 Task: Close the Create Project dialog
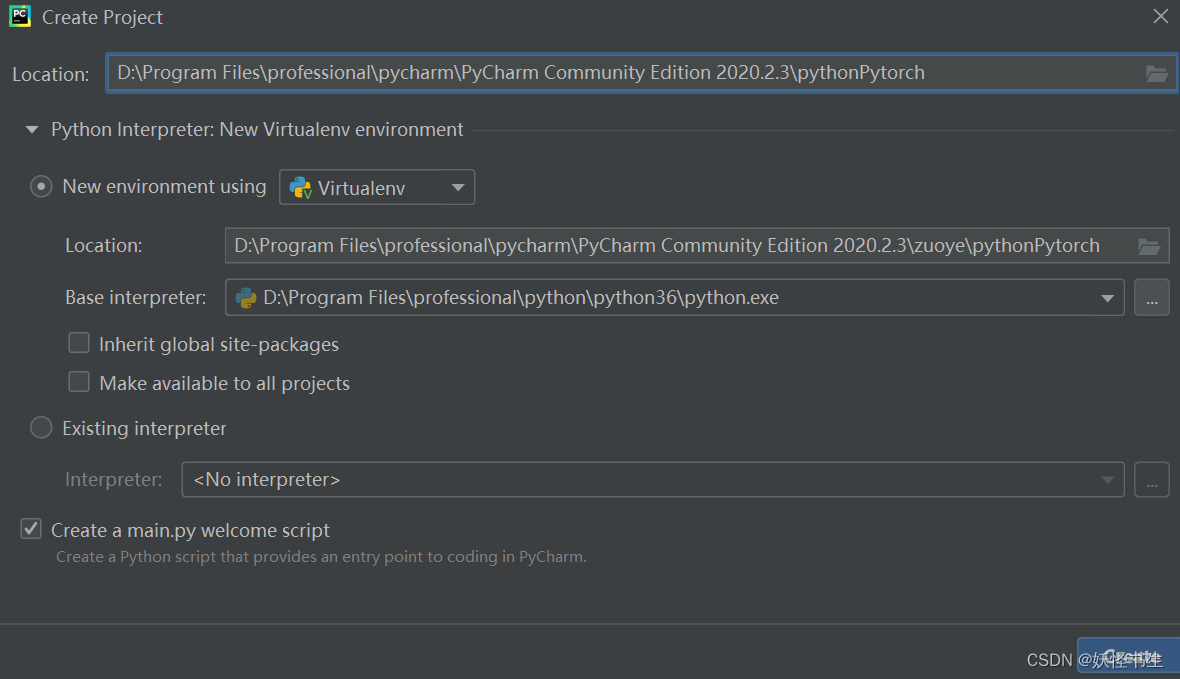pyautogui.click(x=1160, y=17)
